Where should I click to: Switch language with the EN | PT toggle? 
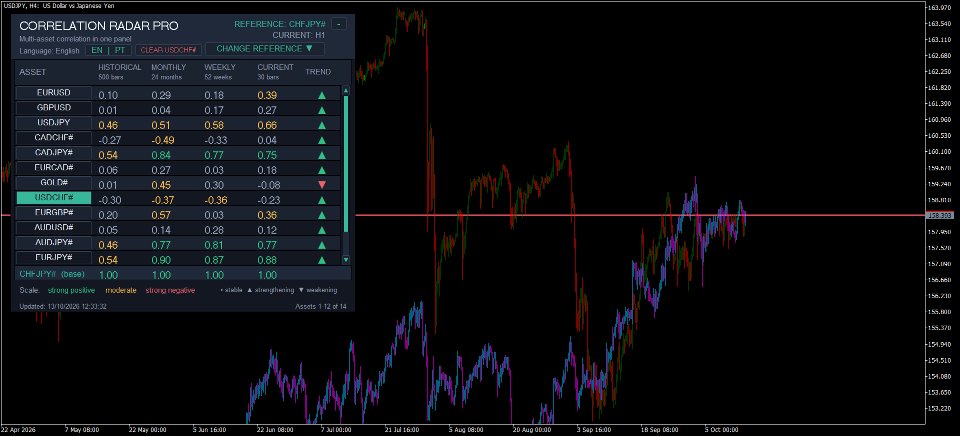pos(108,50)
